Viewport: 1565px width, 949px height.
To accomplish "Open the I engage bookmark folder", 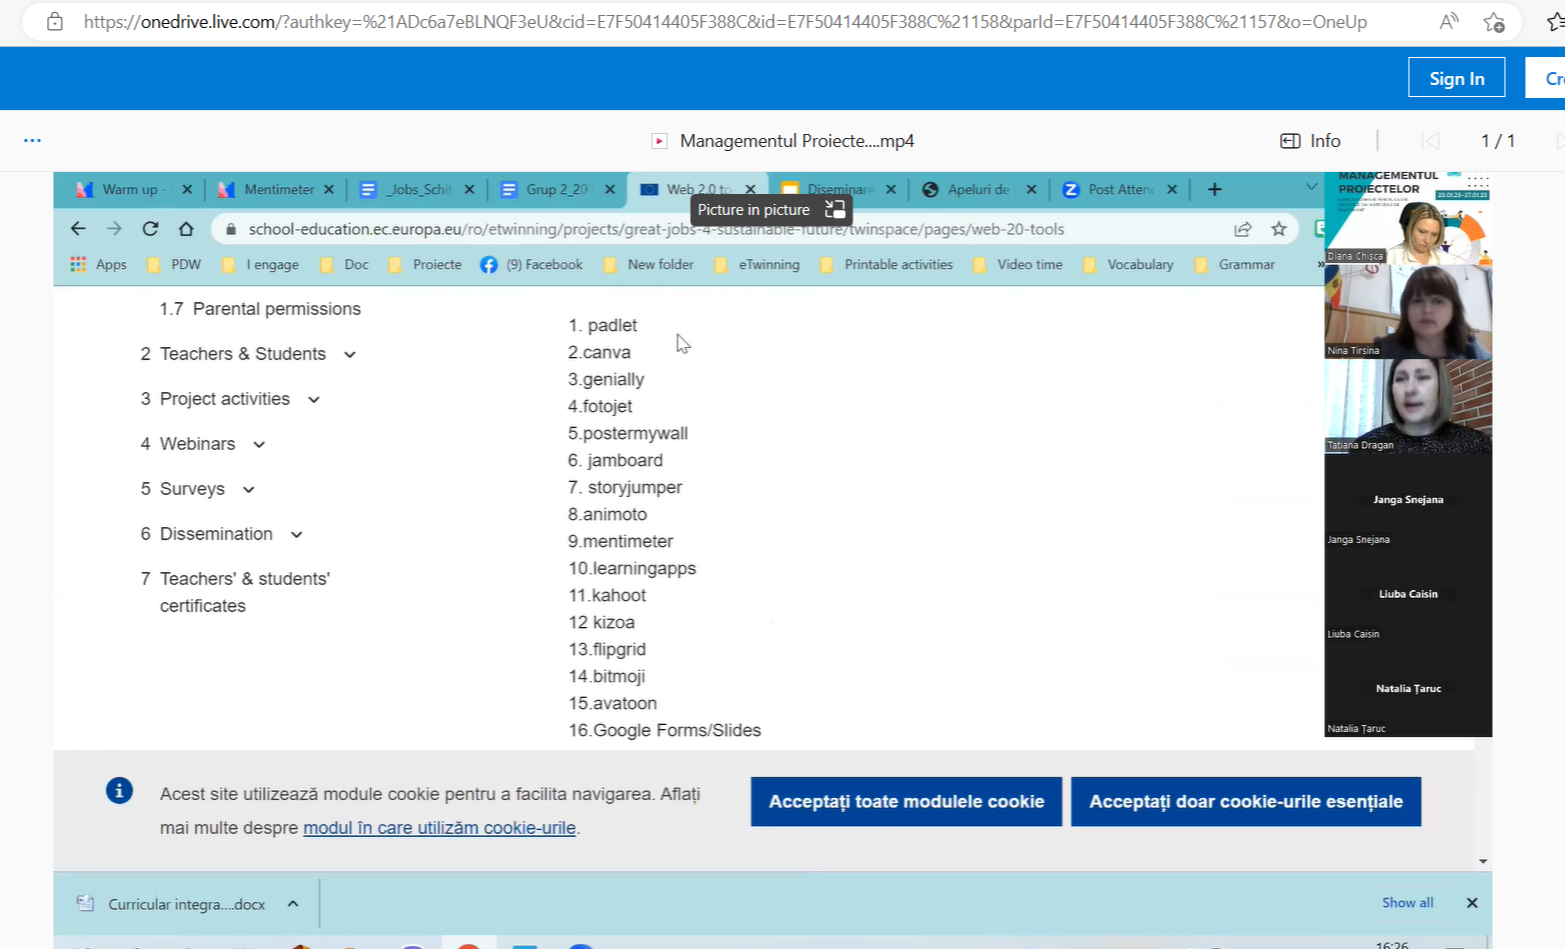I will pyautogui.click(x=260, y=265).
